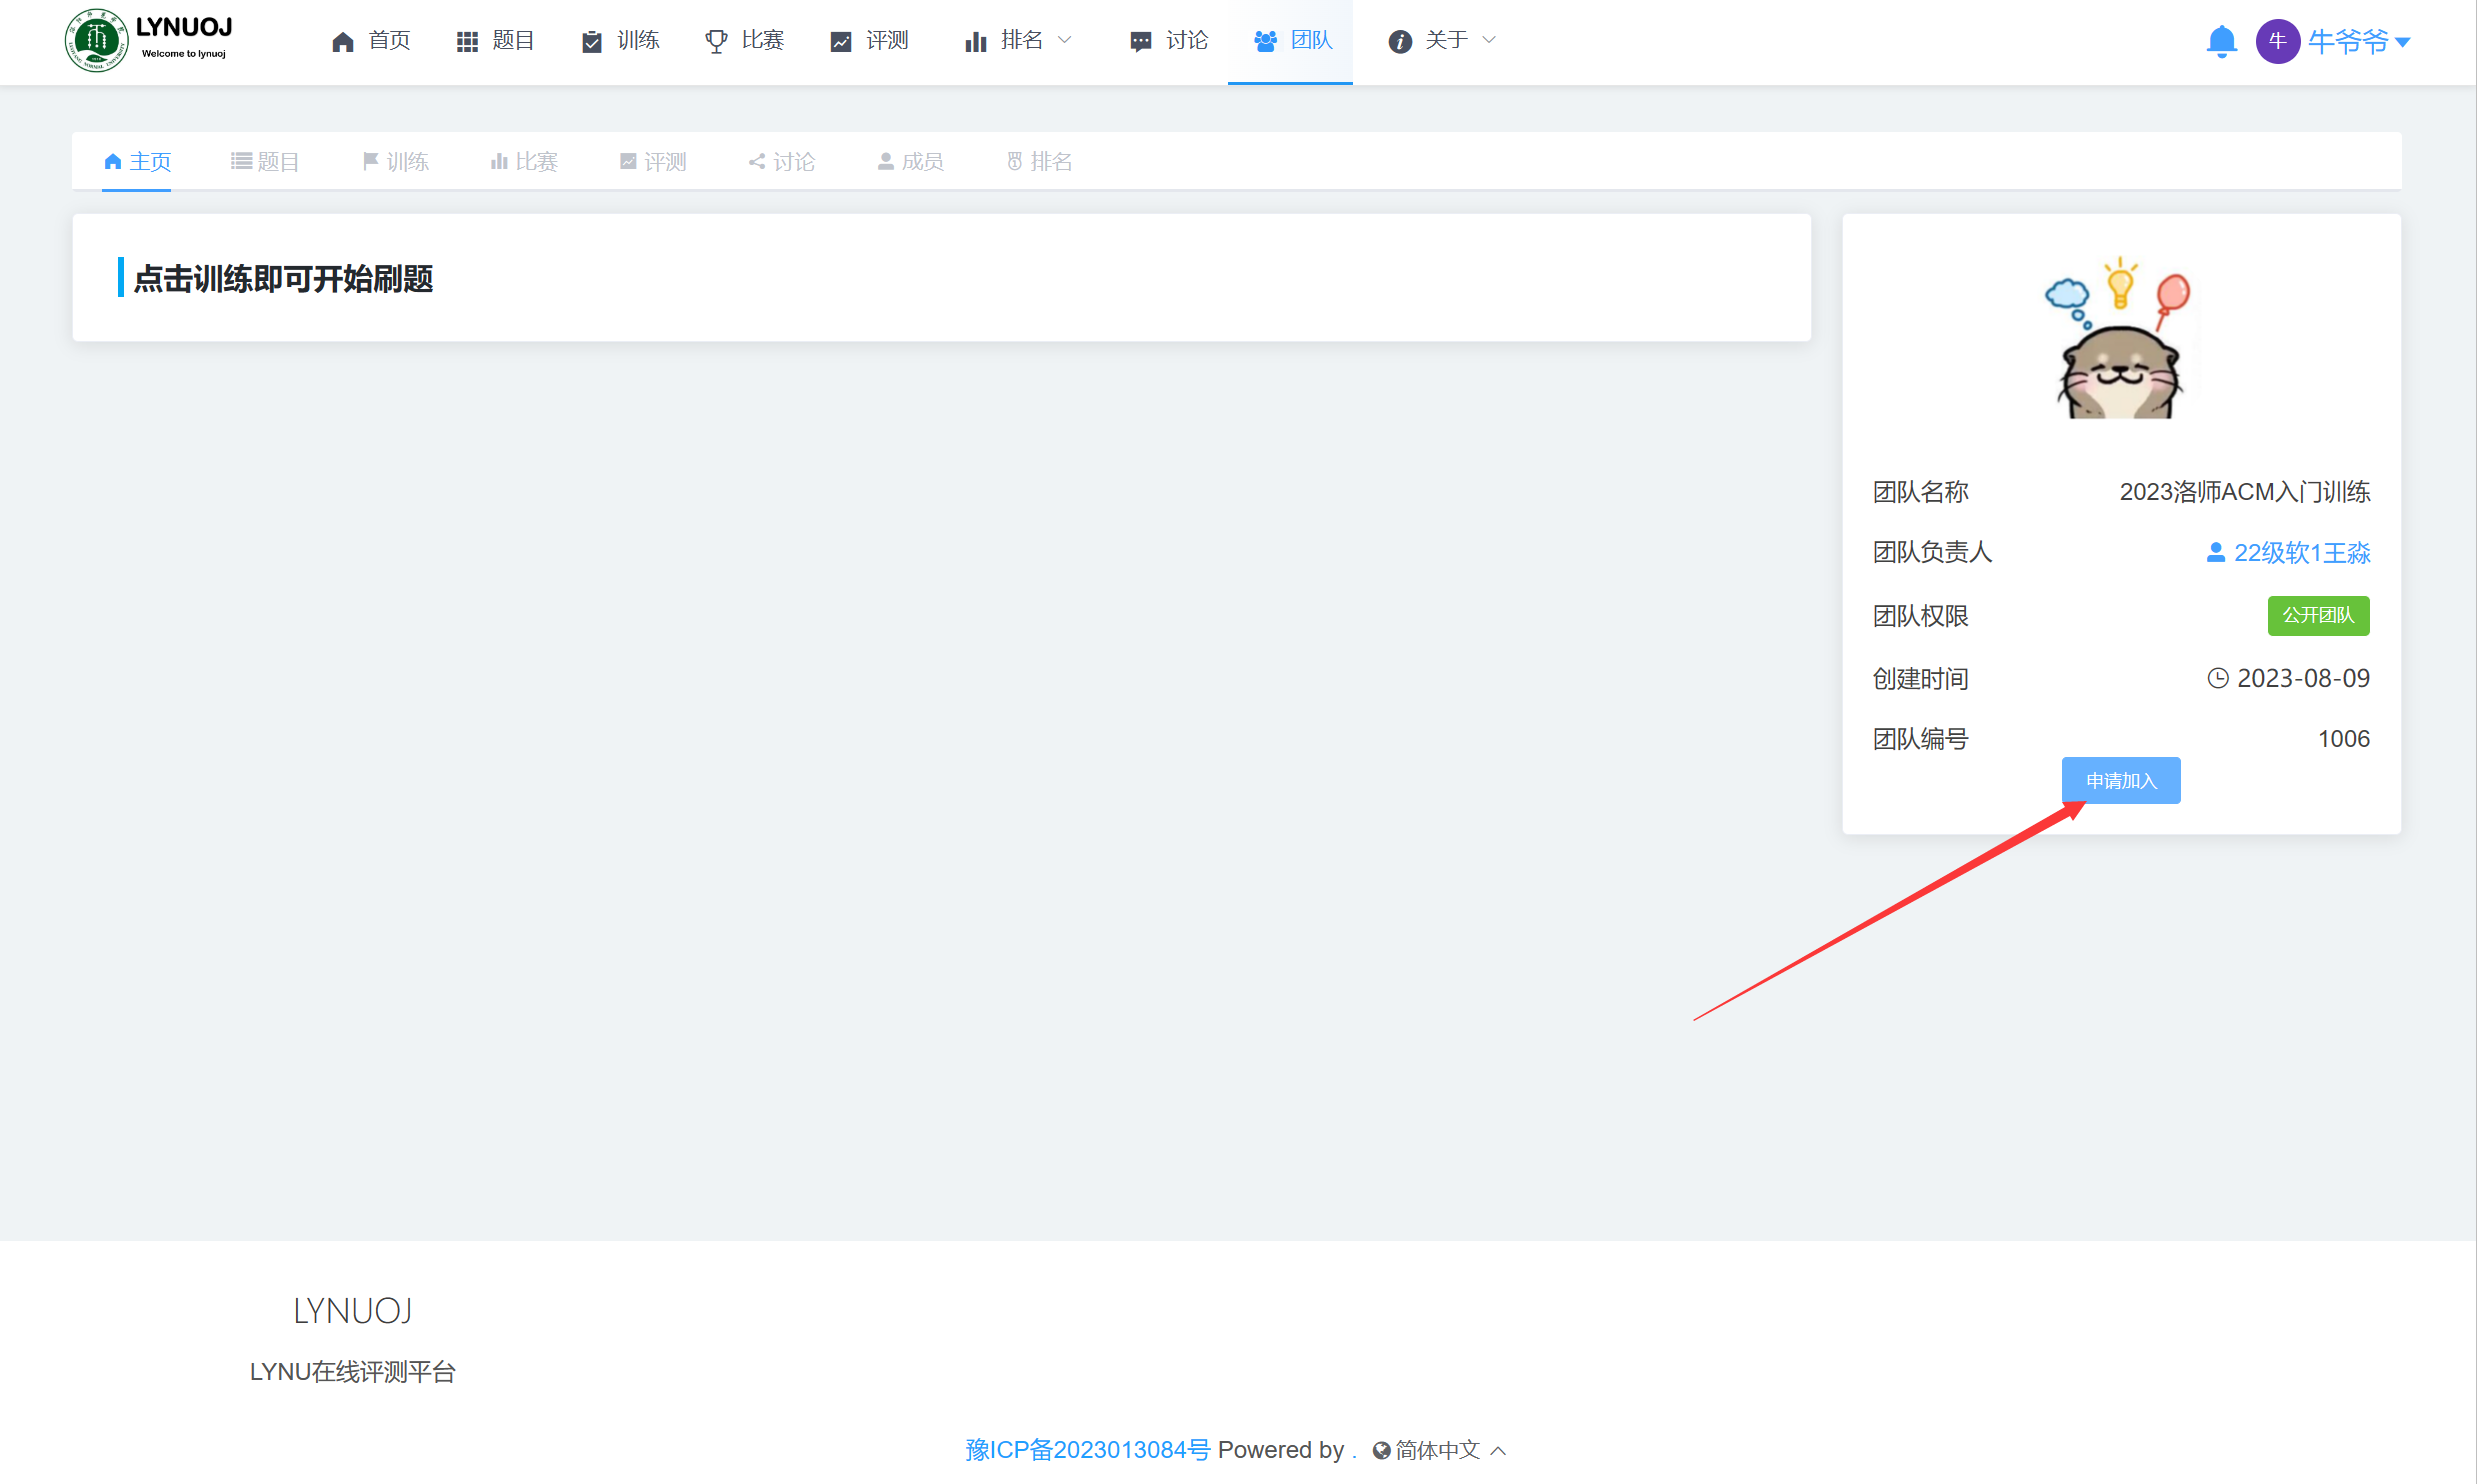The image size is (2477, 1484).
Task: Click the team otter avatar image
Action: [x=2120, y=340]
